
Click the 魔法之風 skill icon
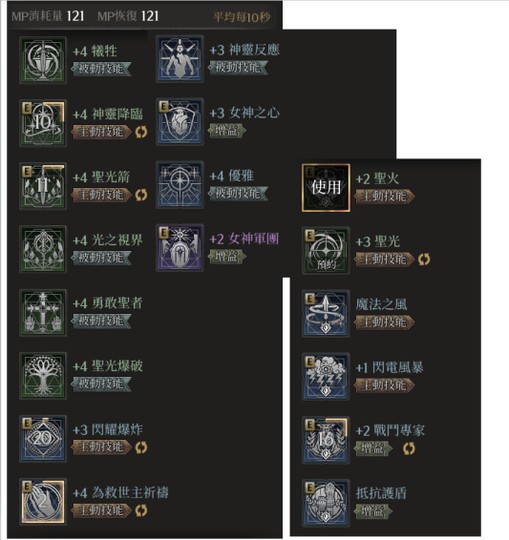coord(326,314)
